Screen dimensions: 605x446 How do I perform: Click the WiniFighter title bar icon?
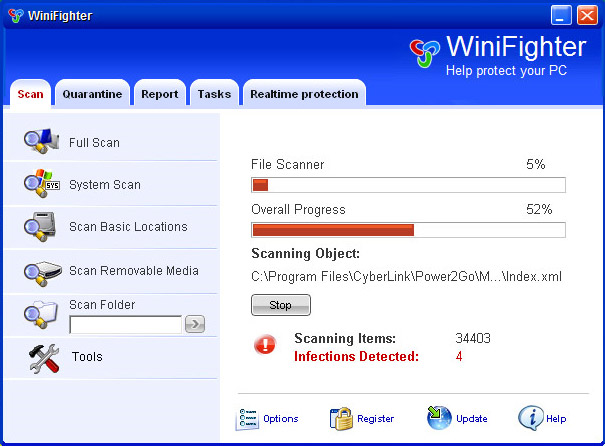pyautogui.click(x=15, y=15)
